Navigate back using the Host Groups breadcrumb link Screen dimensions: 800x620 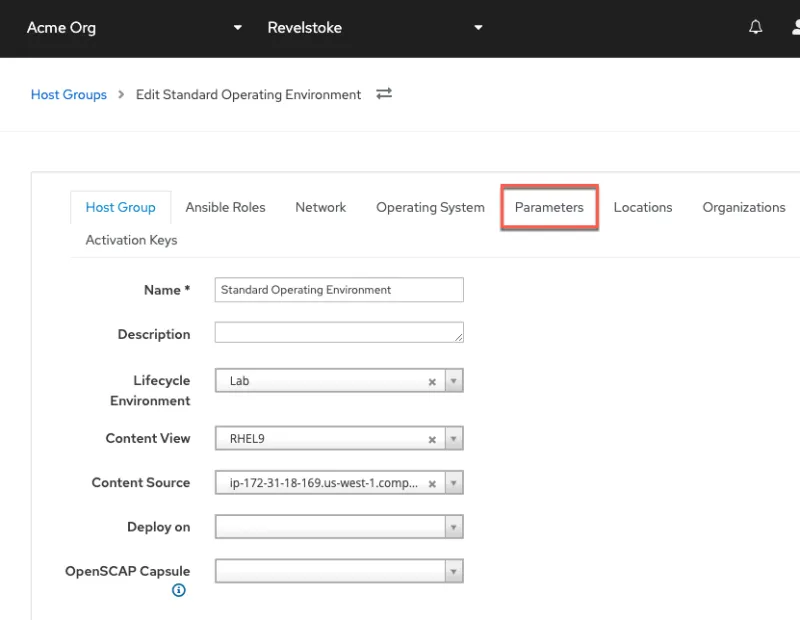pyautogui.click(x=68, y=94)
